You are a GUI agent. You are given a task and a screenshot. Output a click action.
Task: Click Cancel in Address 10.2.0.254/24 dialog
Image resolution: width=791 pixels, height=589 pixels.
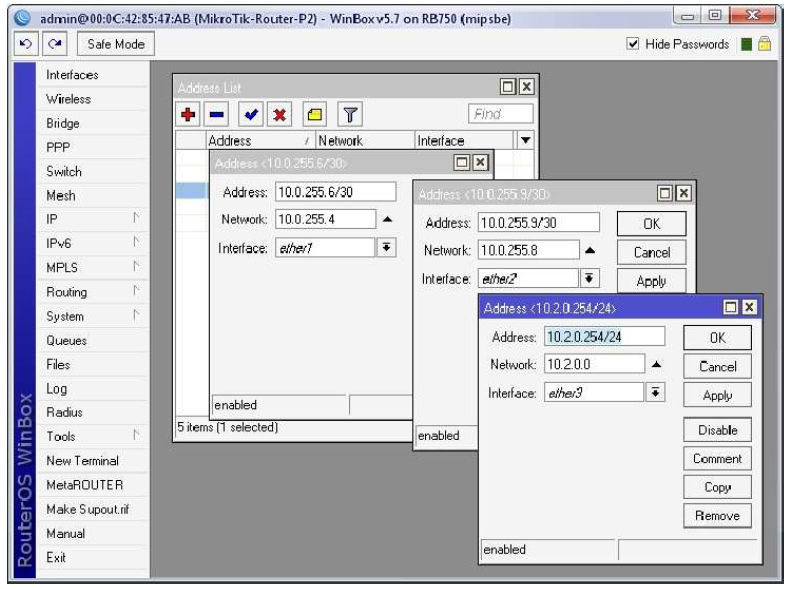click(x=717, y=366)
